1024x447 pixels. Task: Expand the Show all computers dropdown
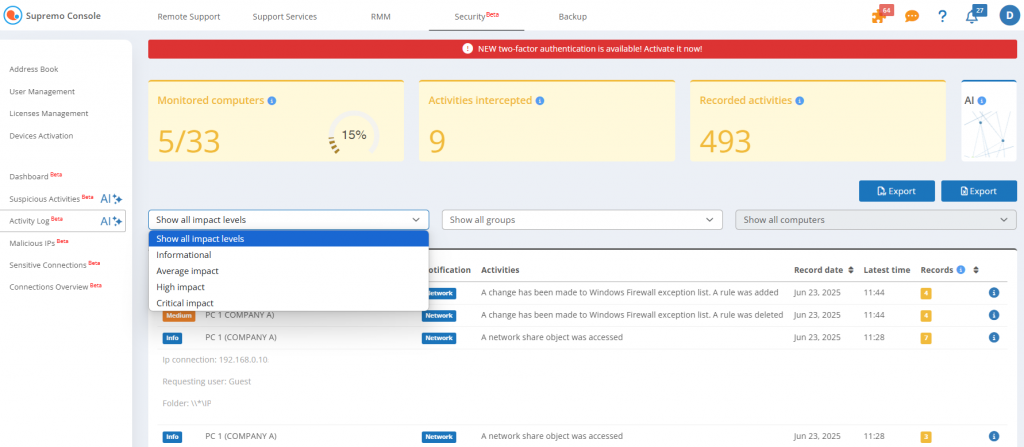click(x=876, y=220)
